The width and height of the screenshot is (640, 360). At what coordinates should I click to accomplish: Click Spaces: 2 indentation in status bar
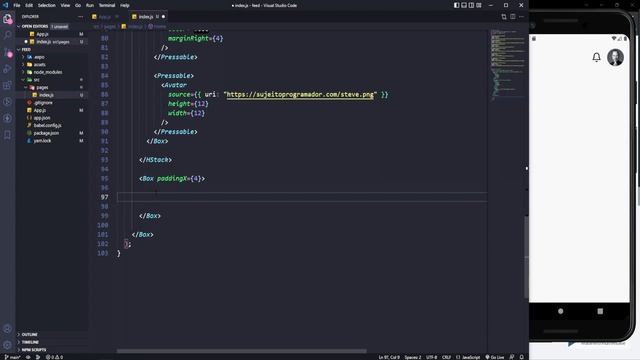point(413,357)
